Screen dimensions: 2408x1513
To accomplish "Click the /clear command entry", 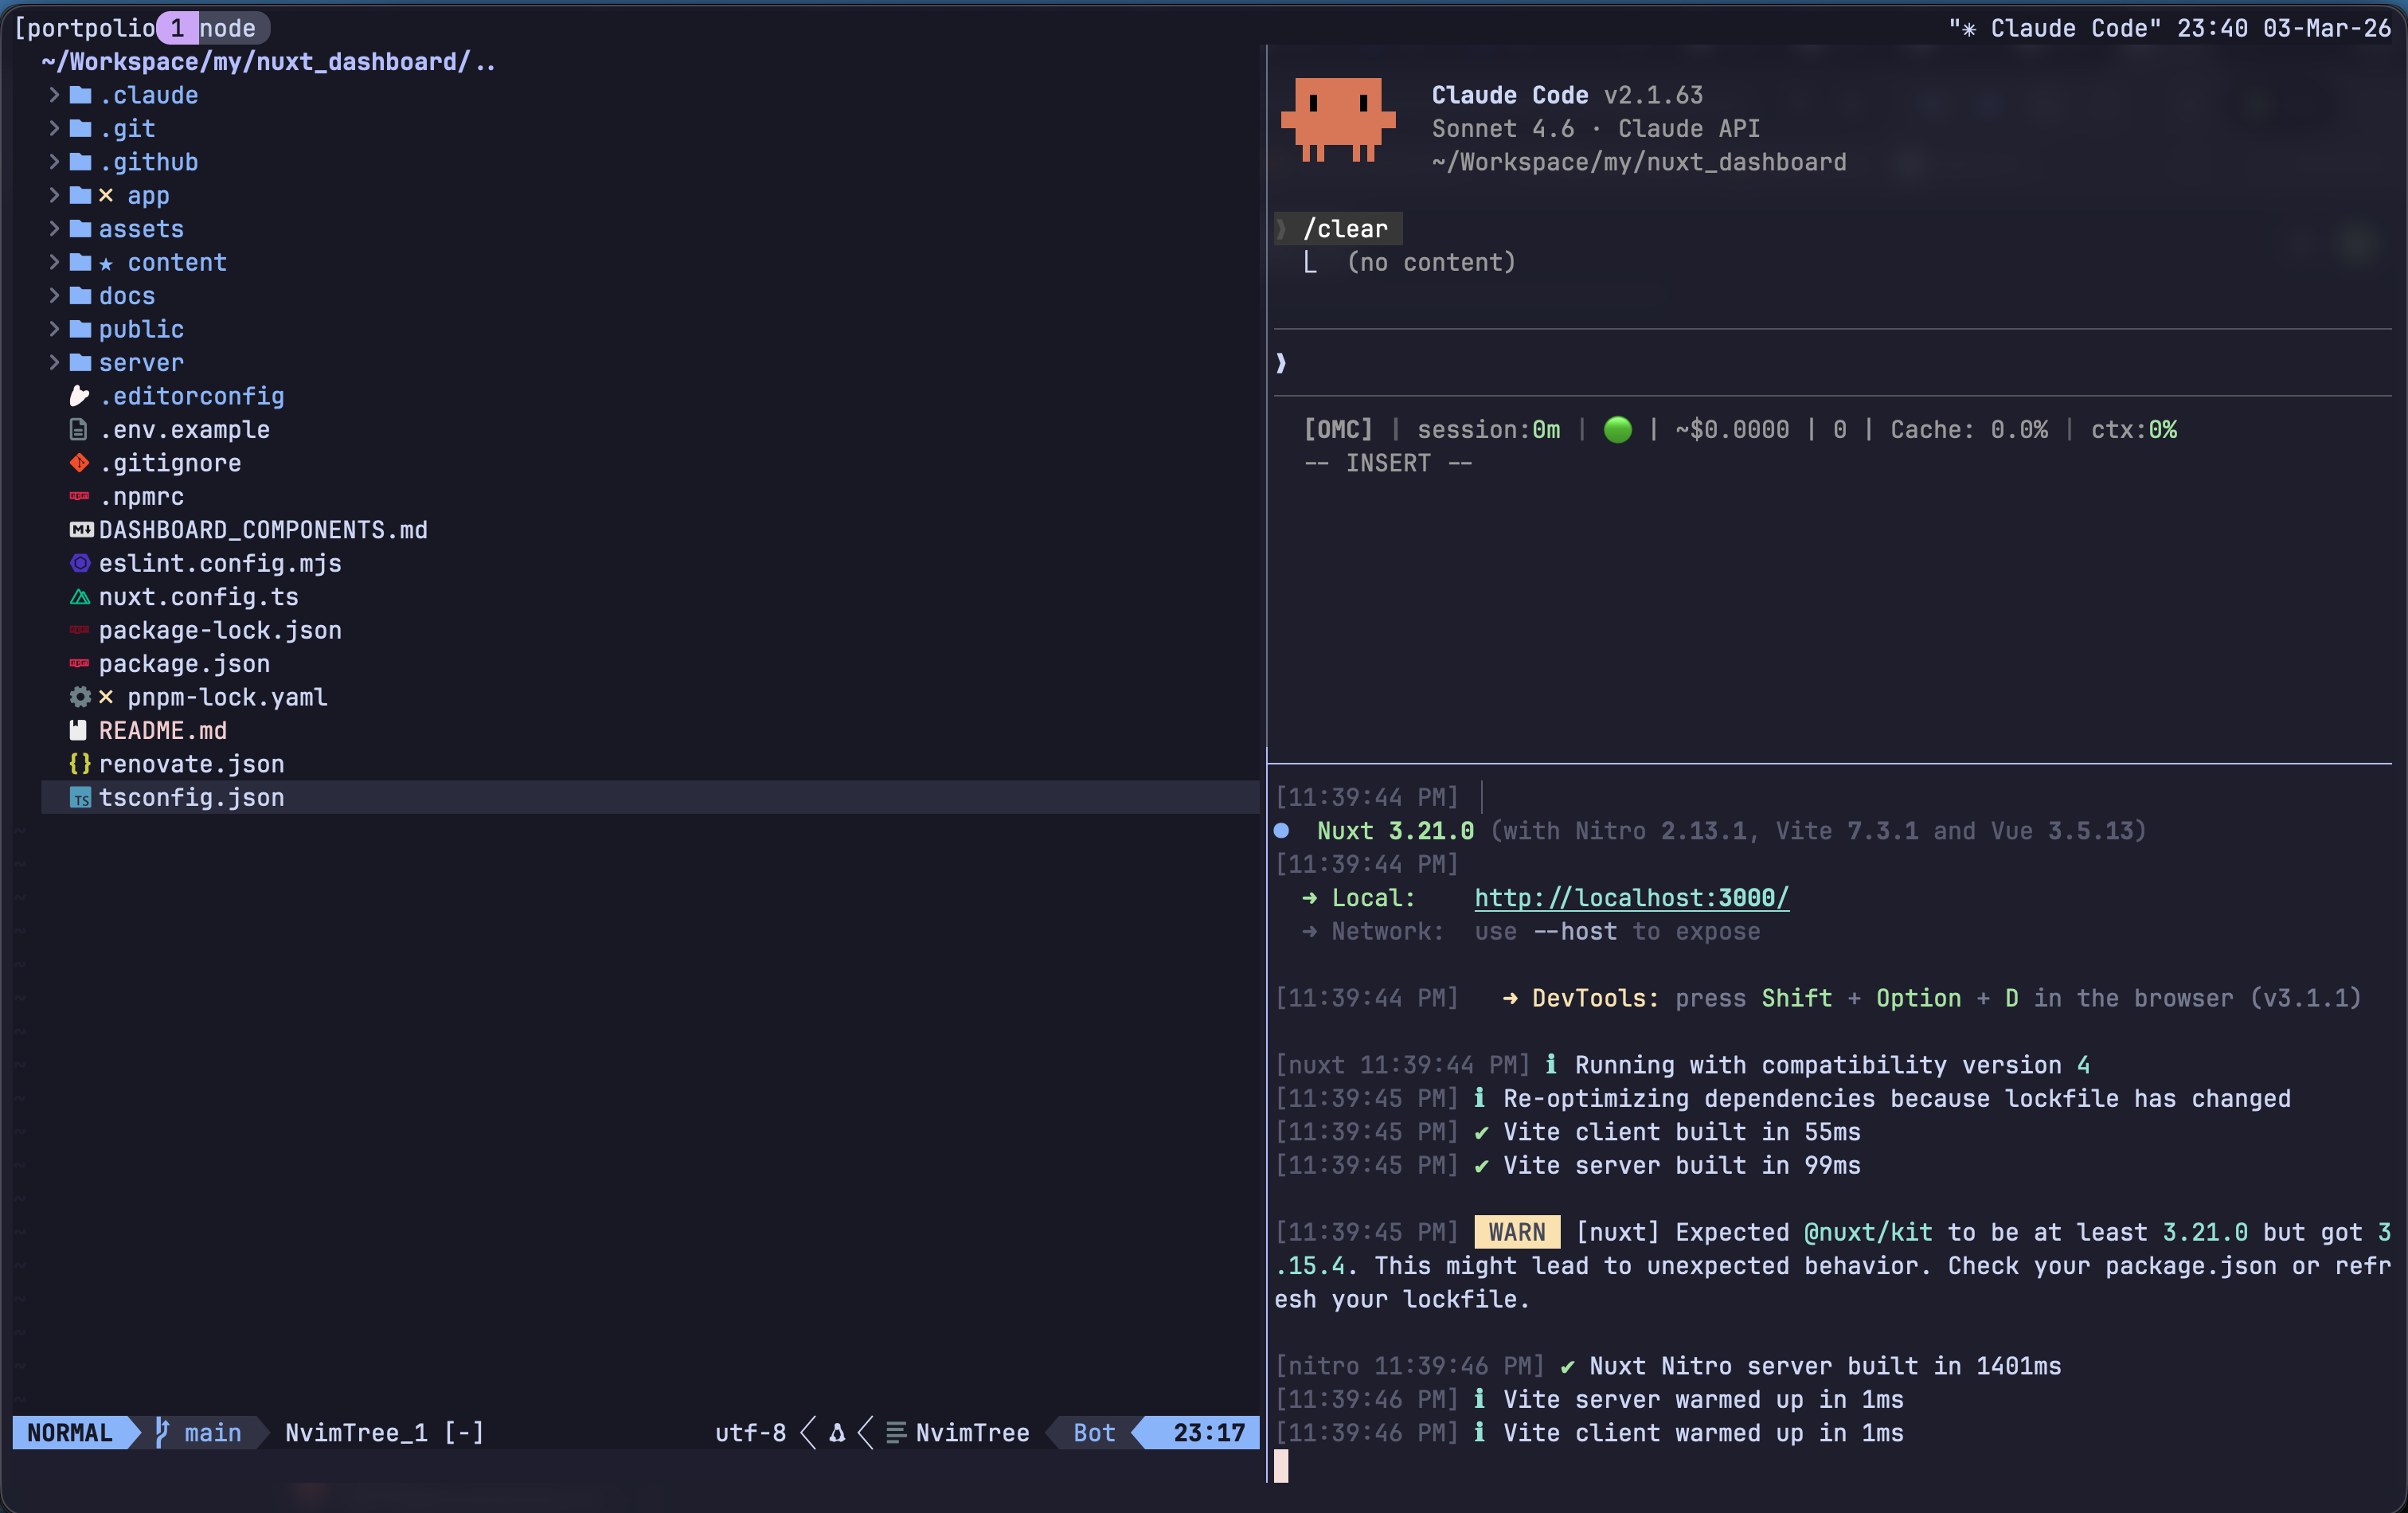I will coord(1347,228).
